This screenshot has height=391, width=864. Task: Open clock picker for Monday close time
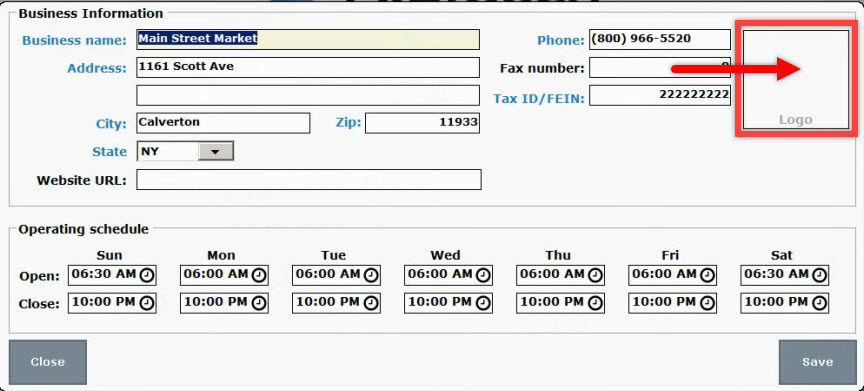coord(258,303)
